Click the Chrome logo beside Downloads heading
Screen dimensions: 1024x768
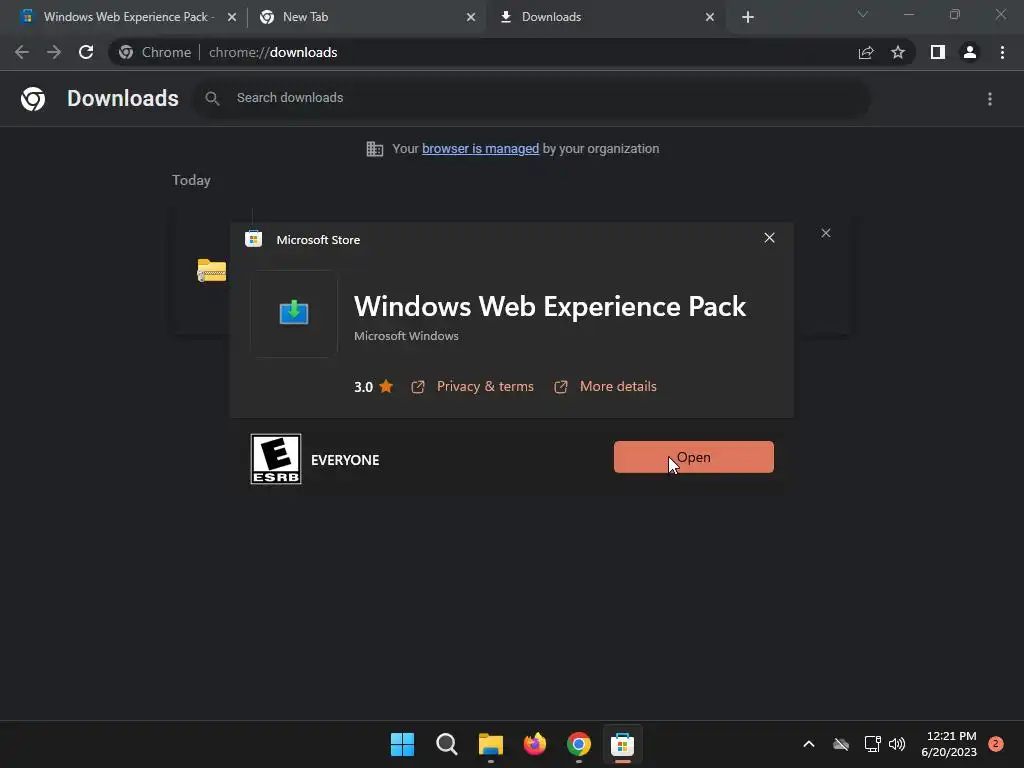33,99
